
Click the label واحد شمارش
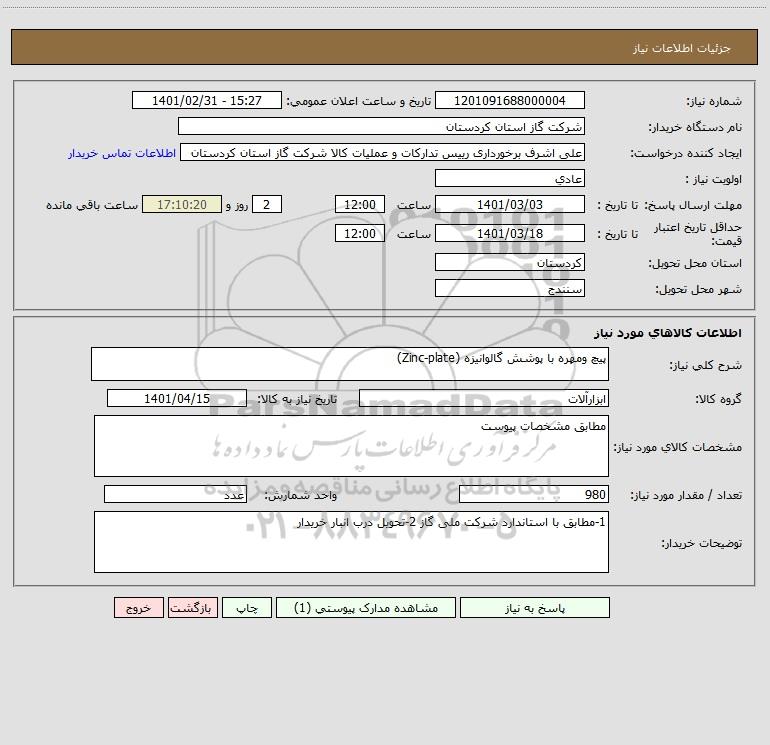pos(301,495)
